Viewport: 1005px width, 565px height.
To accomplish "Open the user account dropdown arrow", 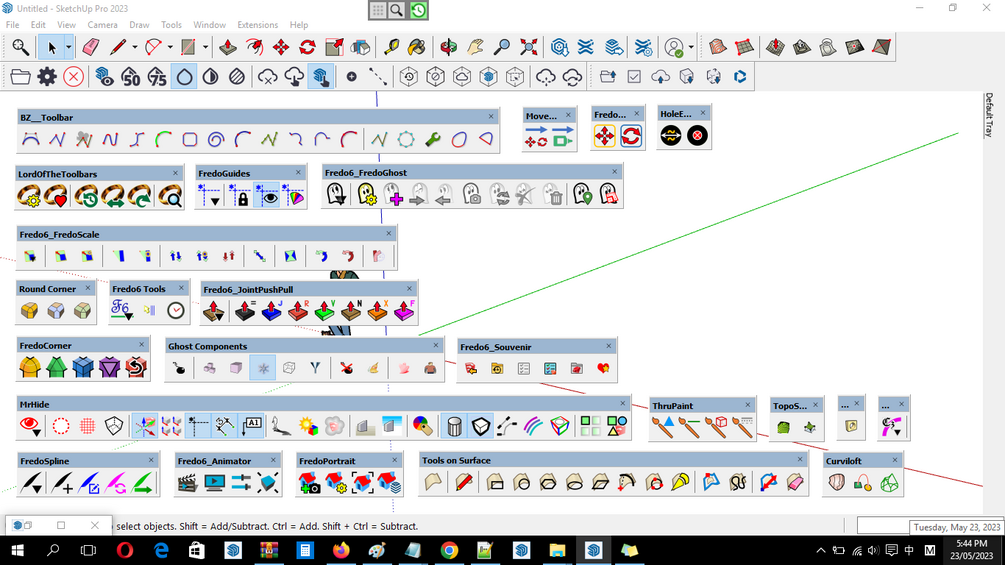I will pyautogui.click(x=691, y=47).
